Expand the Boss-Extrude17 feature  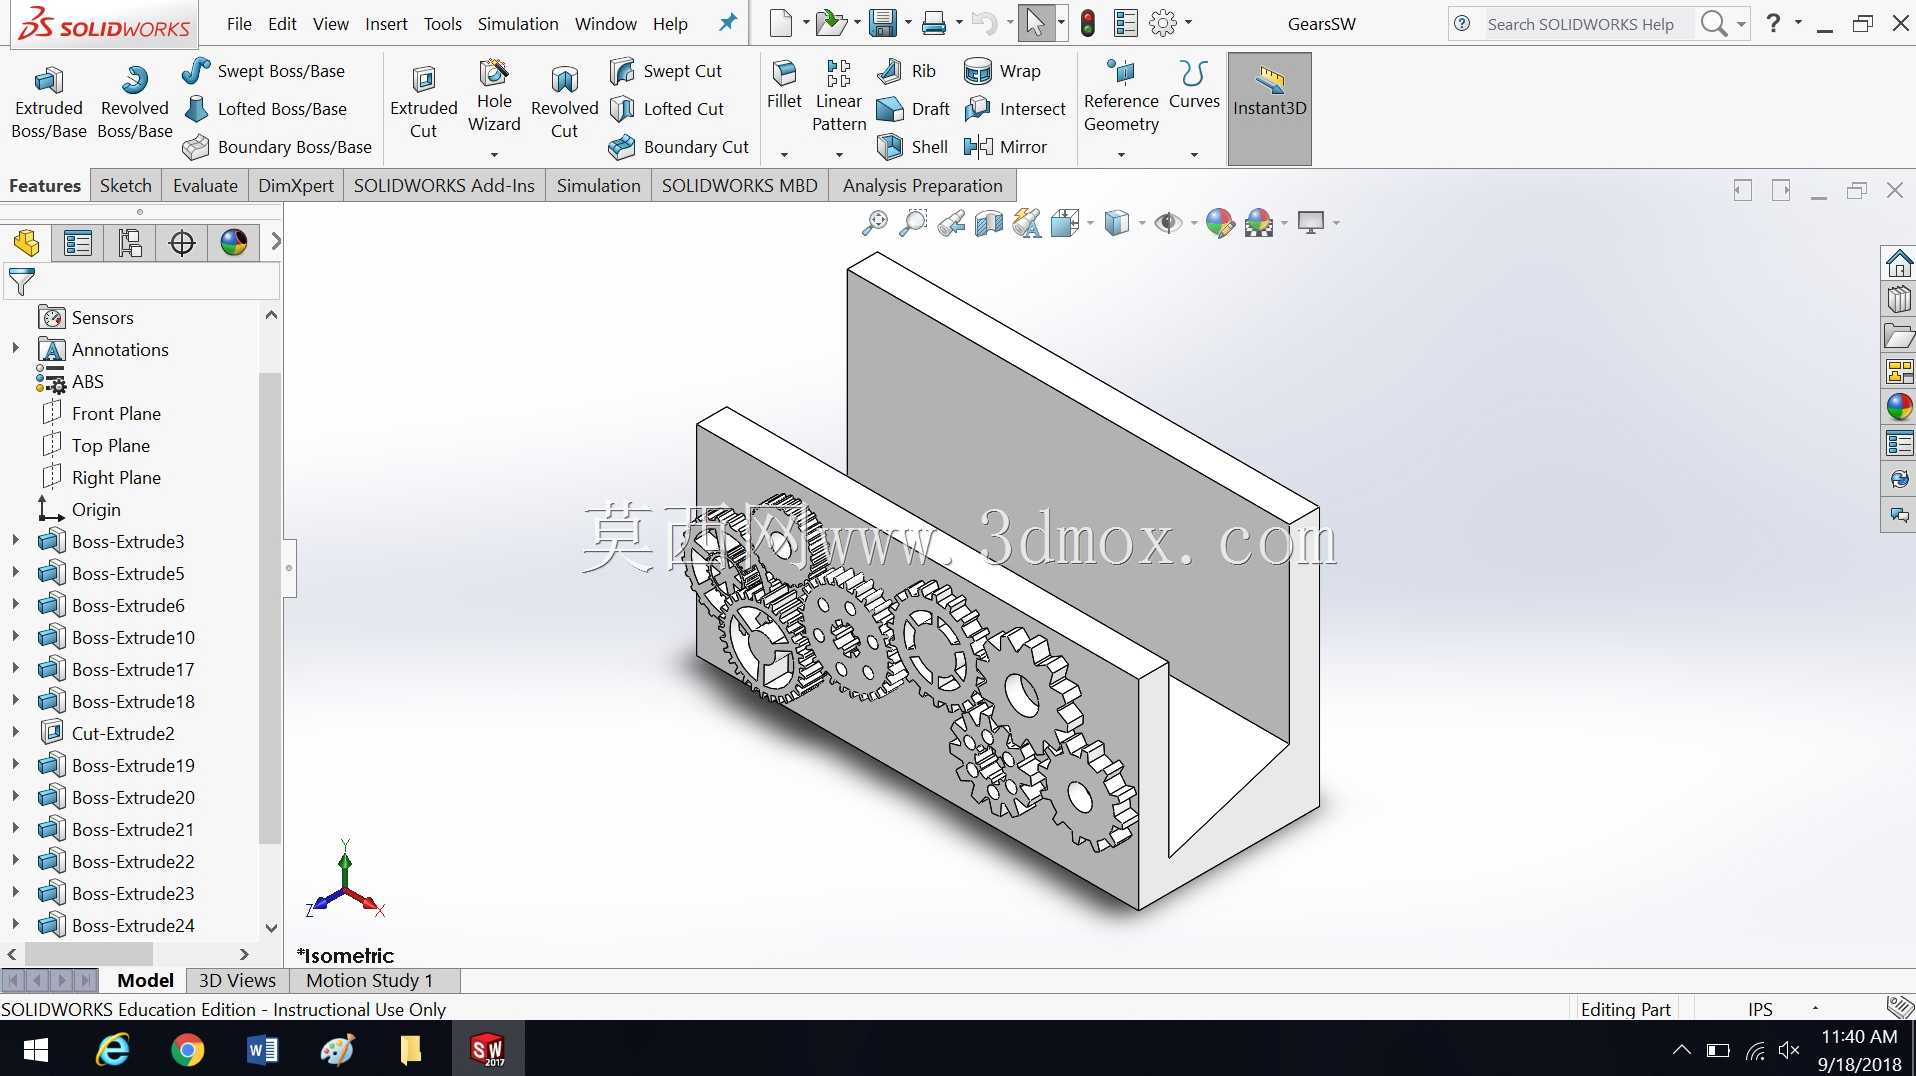pos(15,669)
